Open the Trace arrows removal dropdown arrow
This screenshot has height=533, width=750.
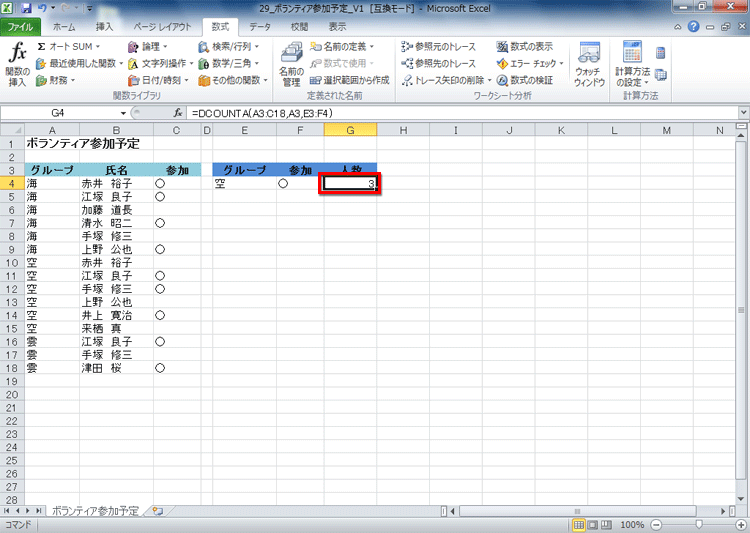(x=489, y=80)
